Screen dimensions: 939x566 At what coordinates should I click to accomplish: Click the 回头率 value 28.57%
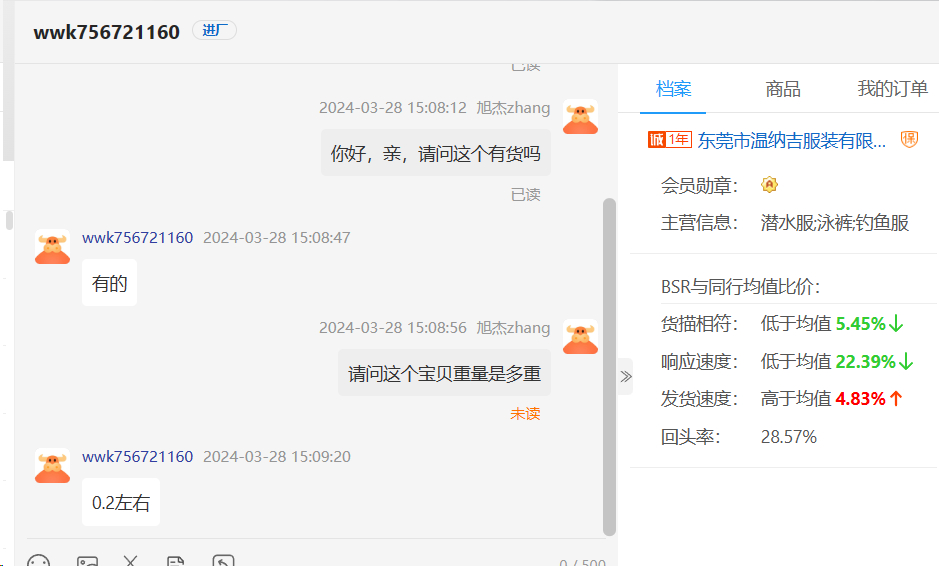(x=789, y=437)
